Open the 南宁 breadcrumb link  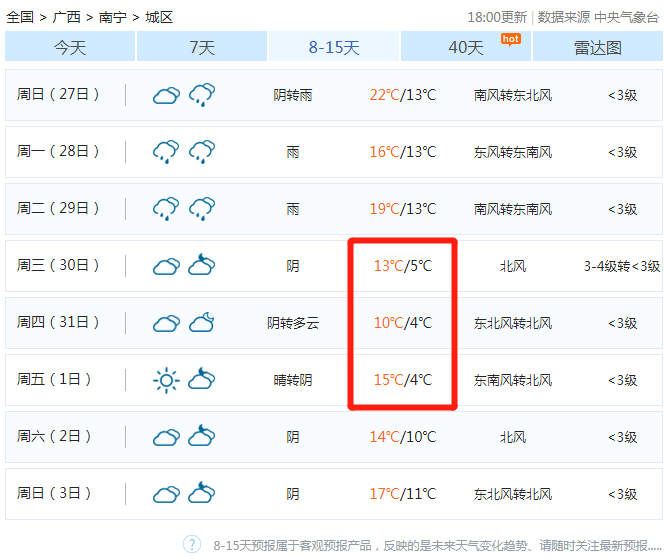tap(113, 17)
